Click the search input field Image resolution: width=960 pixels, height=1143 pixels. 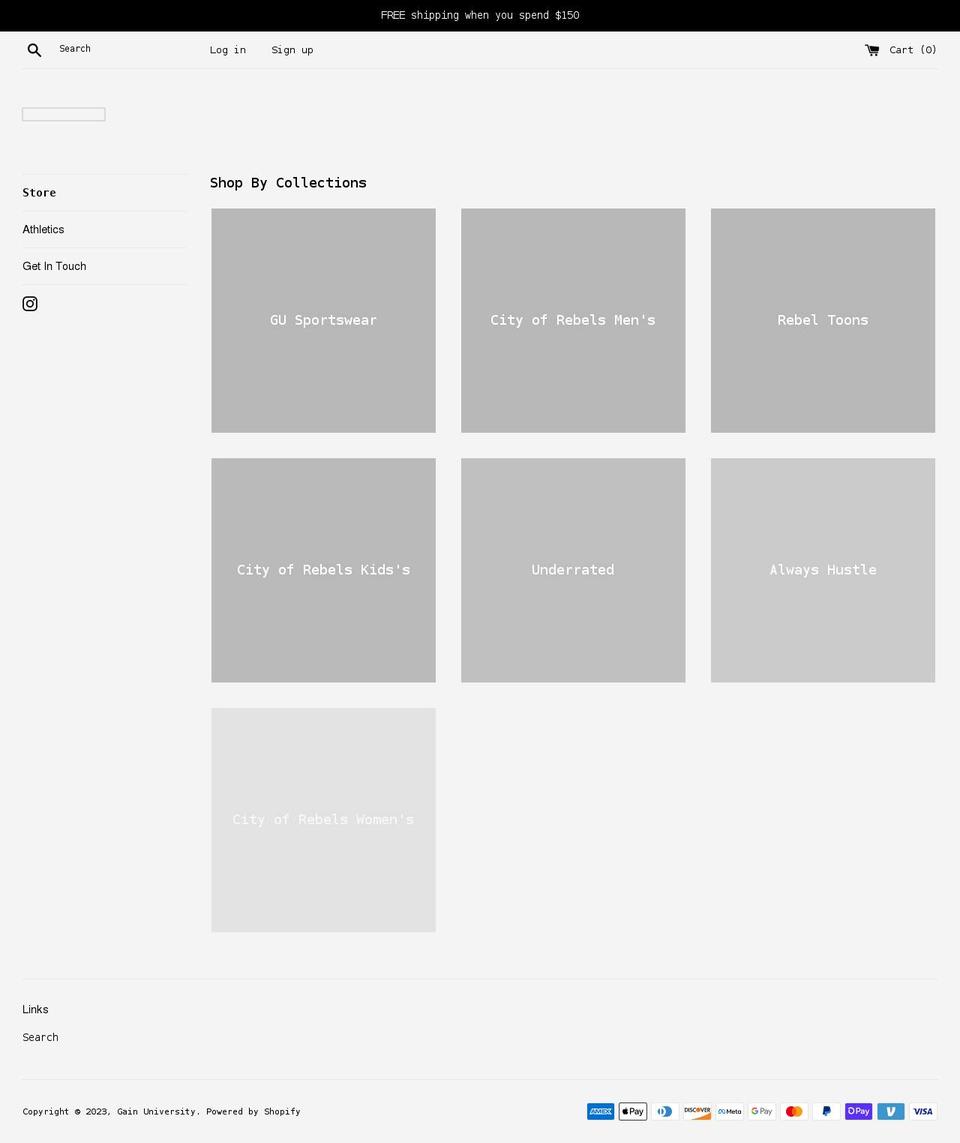[120, 48]
